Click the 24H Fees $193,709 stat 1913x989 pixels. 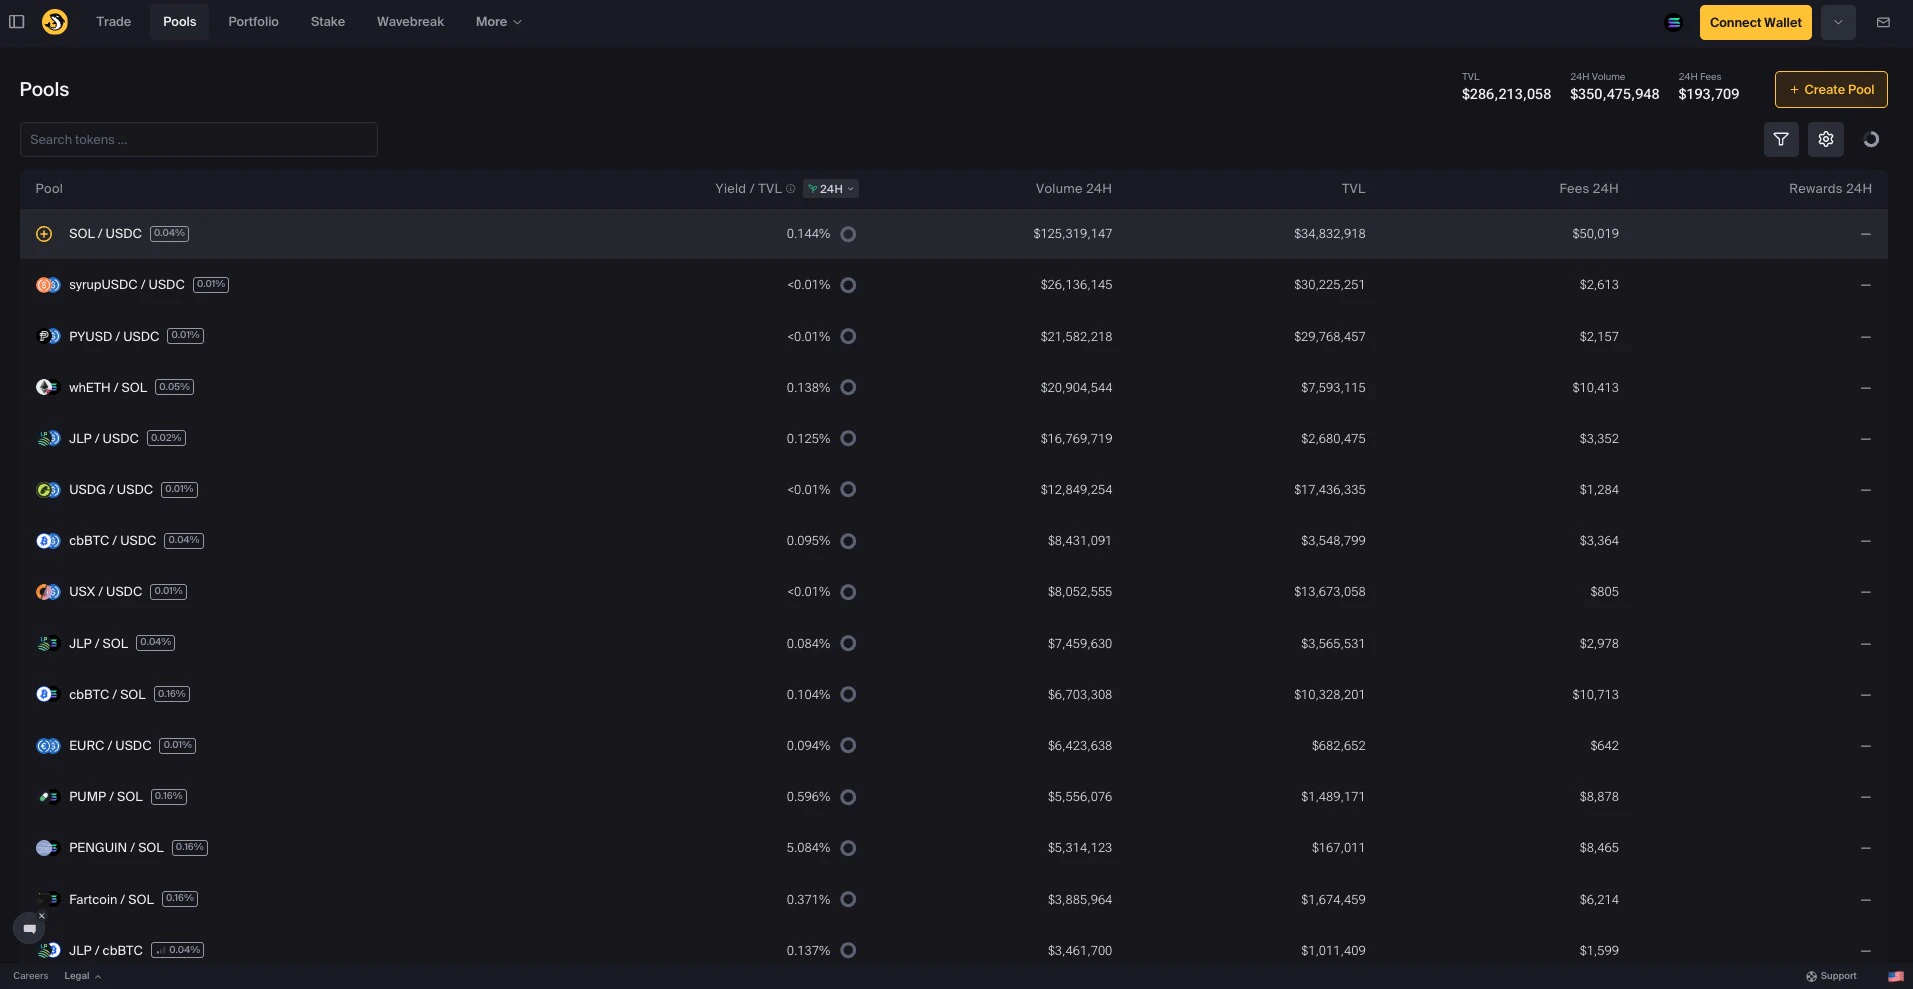point(1708,88)
